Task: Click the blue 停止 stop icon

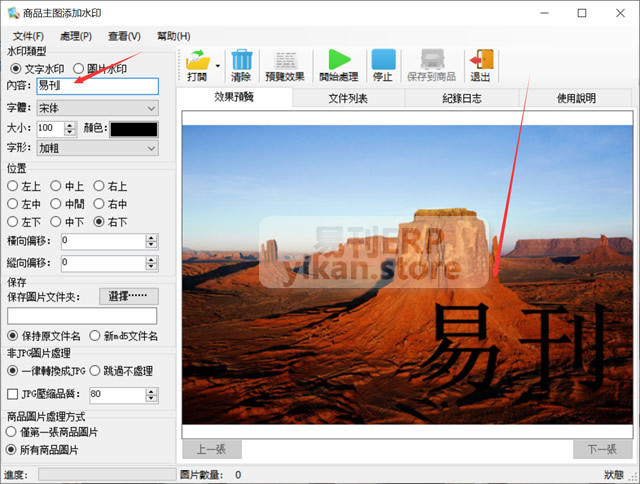Action: coord(383,59)
